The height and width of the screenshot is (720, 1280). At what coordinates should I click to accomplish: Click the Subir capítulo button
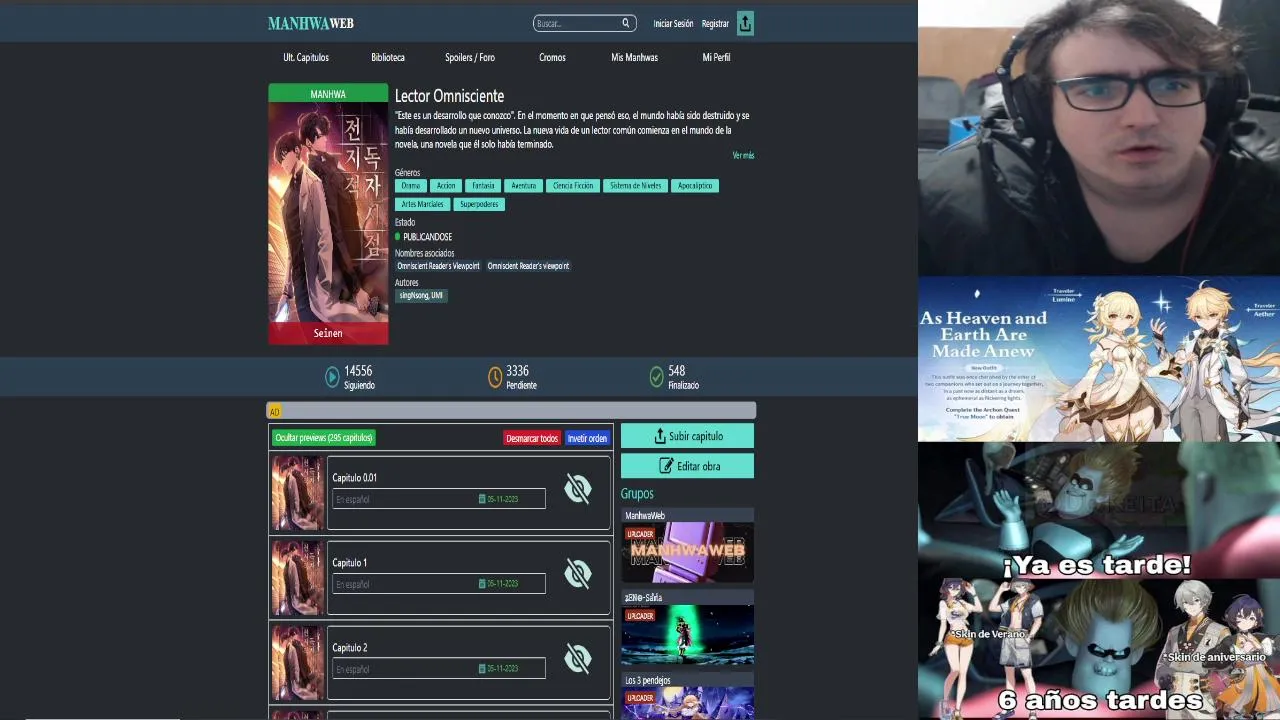pos(687,436)
